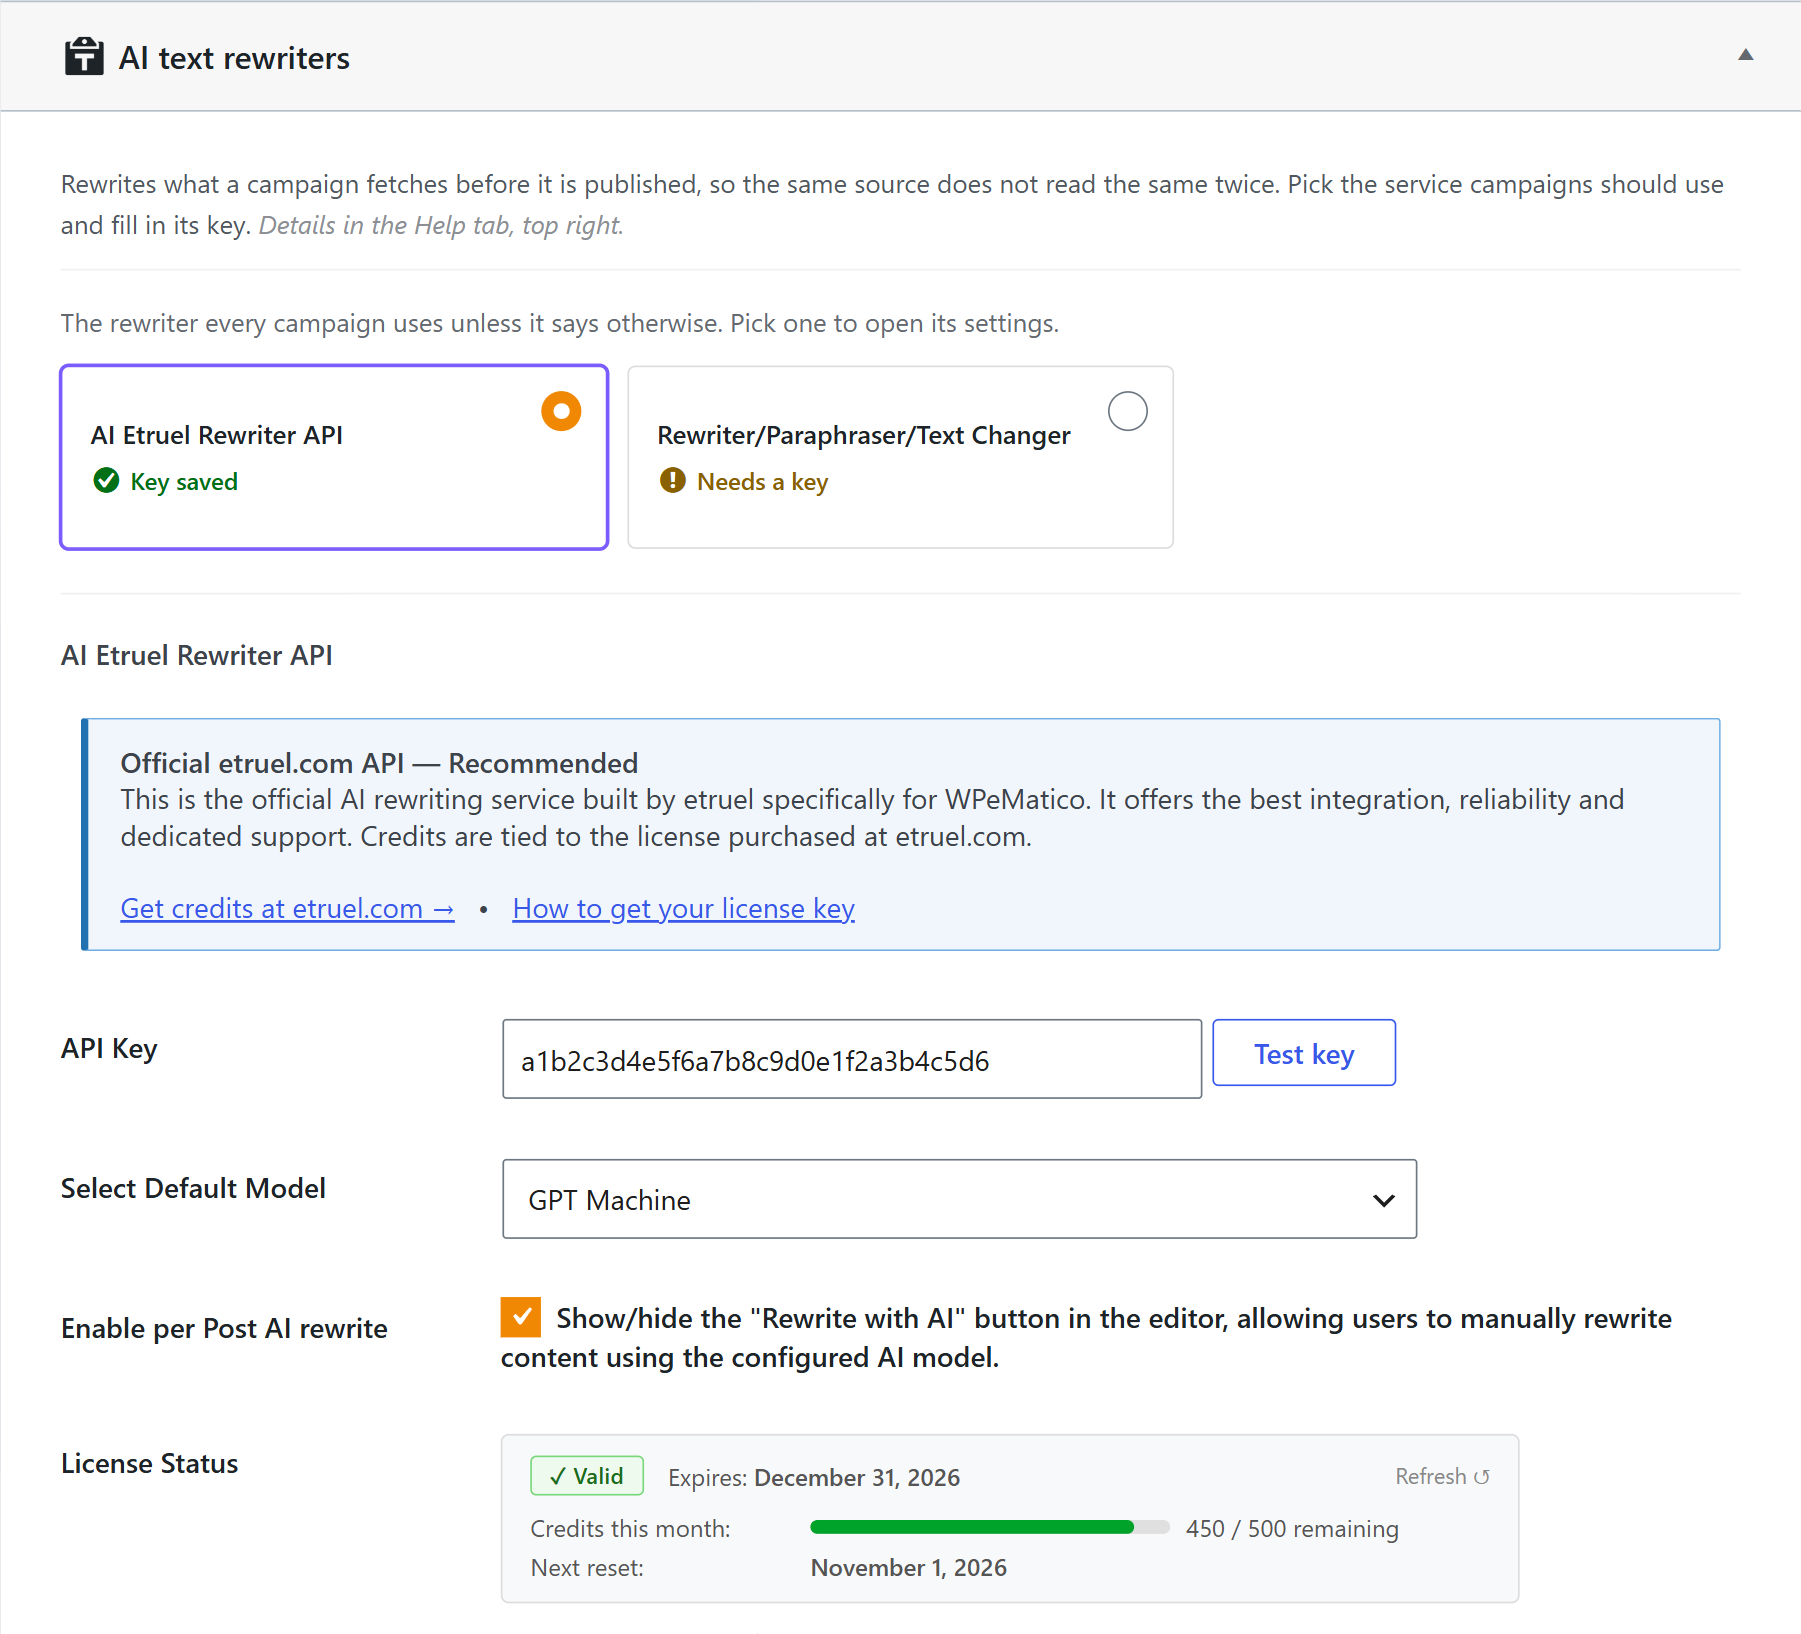
Task: Click the Rewriter/Paraphraser/Text Changer card title
Action: point(864,435)
